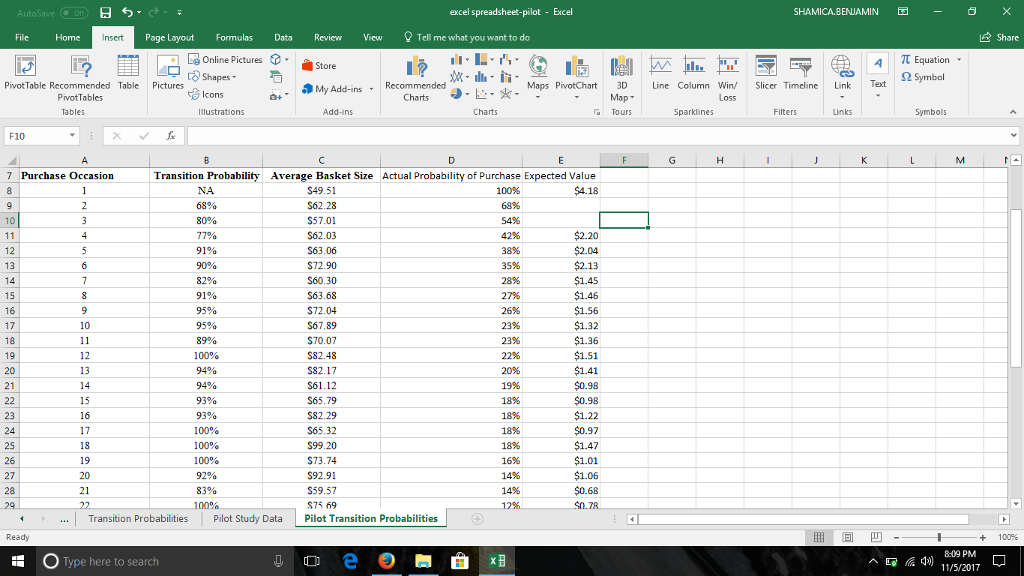1024x576 pixels.
Task: Insert a Timeline filter
Action: [x=801, y=79]
